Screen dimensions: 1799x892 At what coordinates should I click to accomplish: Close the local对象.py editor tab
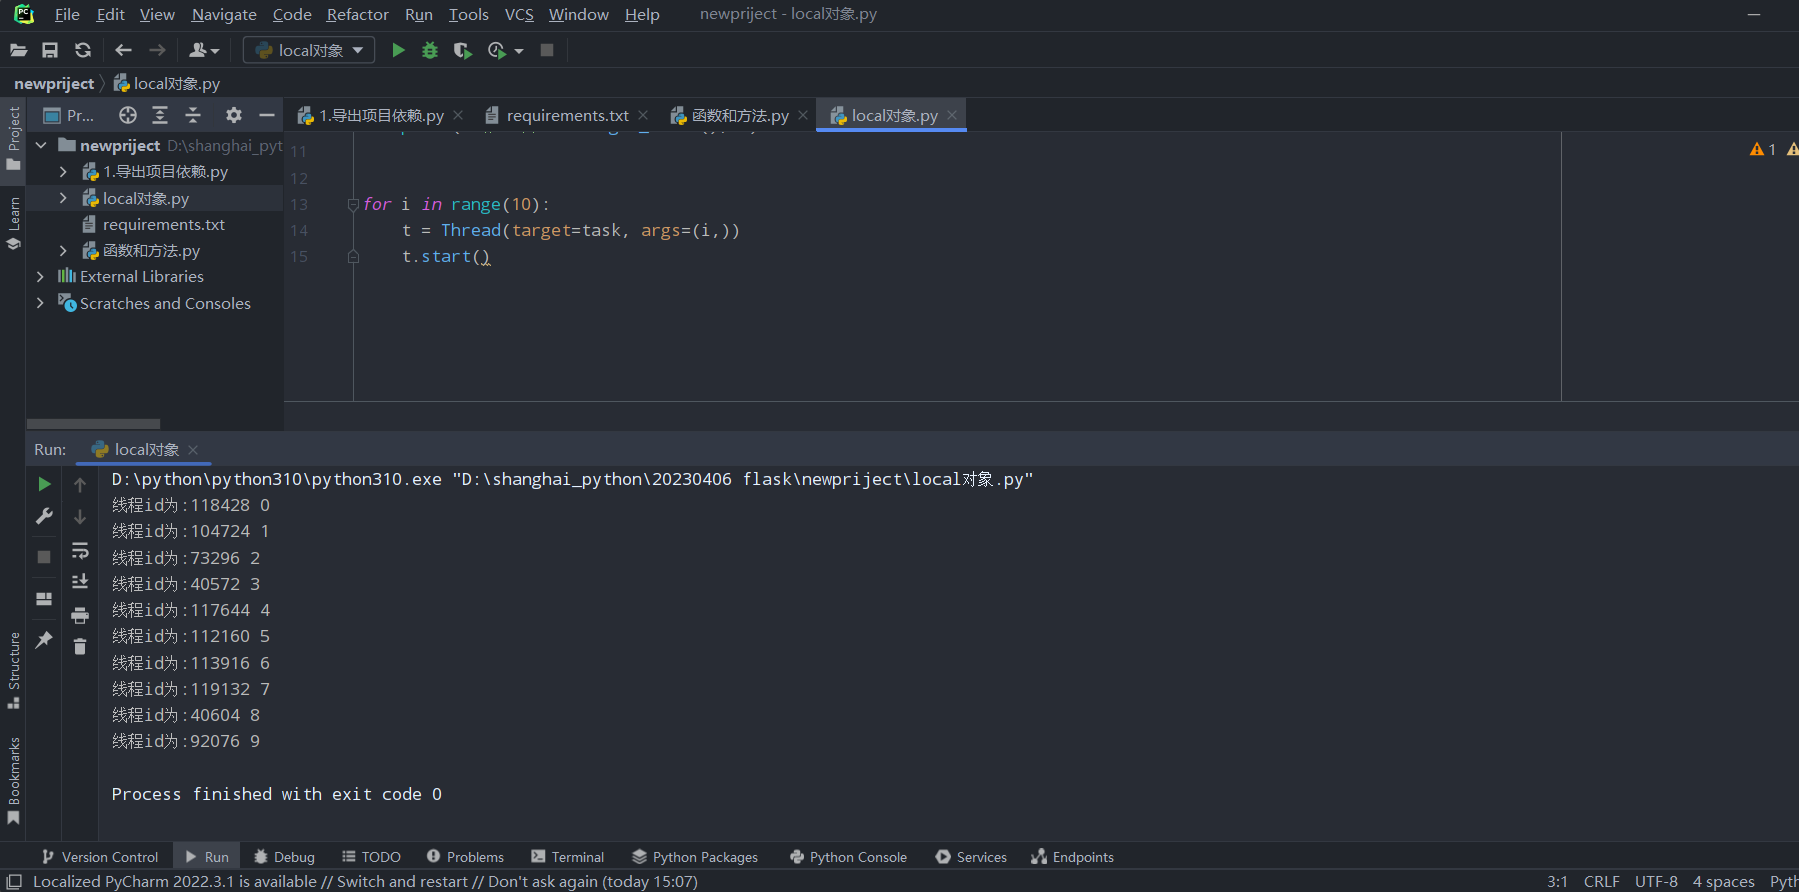coord(952,115)
